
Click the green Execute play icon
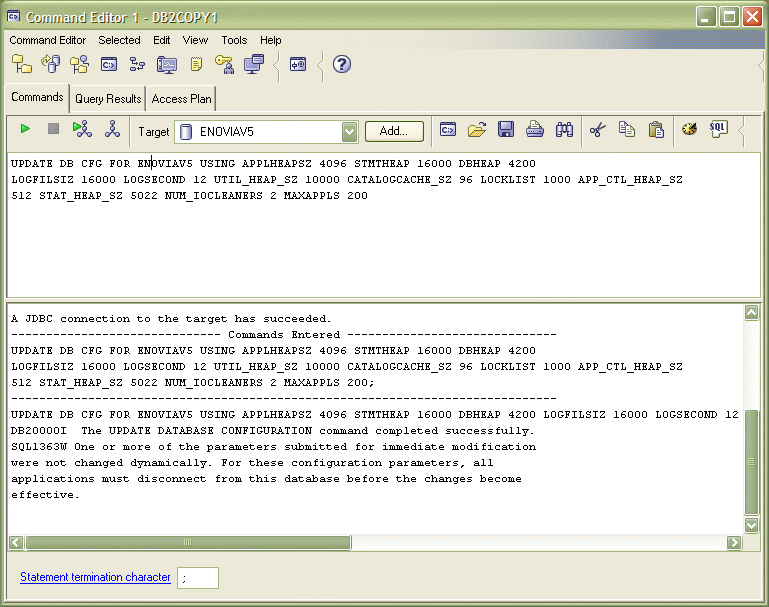coord(25,129)
